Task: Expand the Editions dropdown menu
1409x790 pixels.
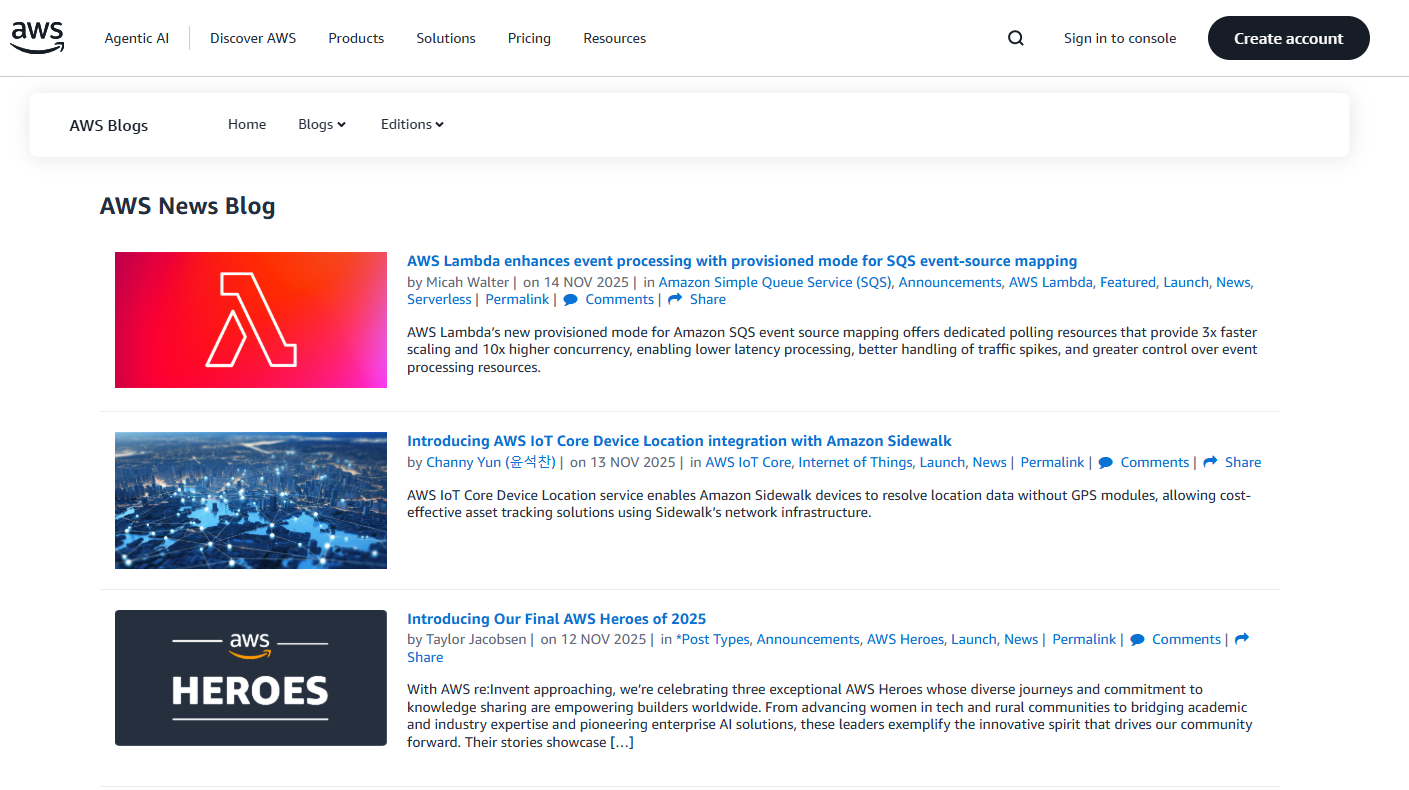Action: pos(411,124)
